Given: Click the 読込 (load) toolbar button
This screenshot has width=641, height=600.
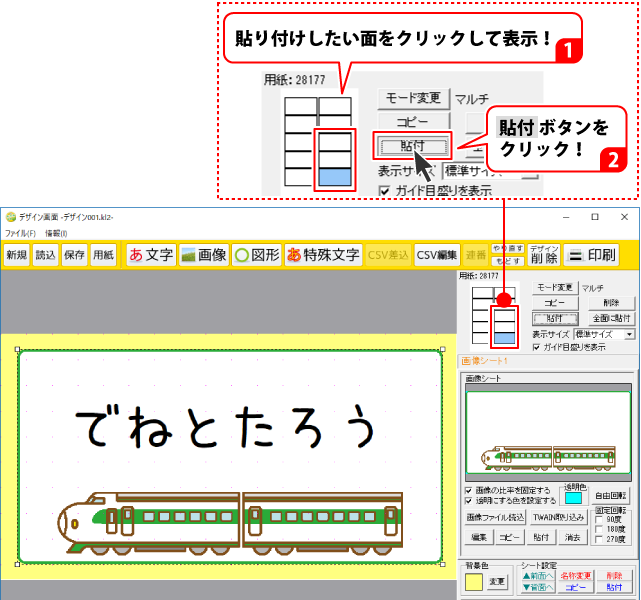Looking at the screenshot, I should (45, 255).
